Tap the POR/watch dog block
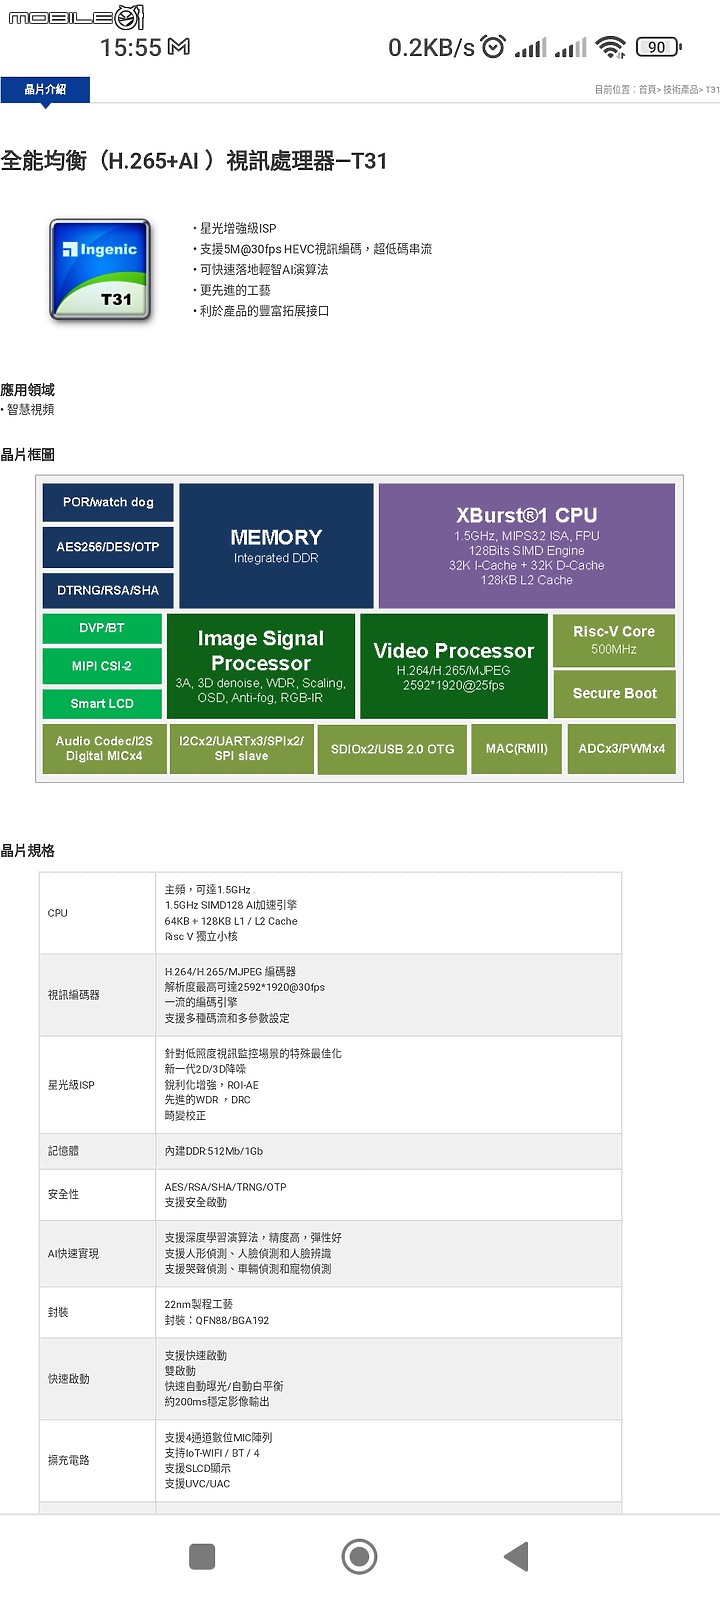This screenshot has width=720, height=1600. [x=108, y=502]
